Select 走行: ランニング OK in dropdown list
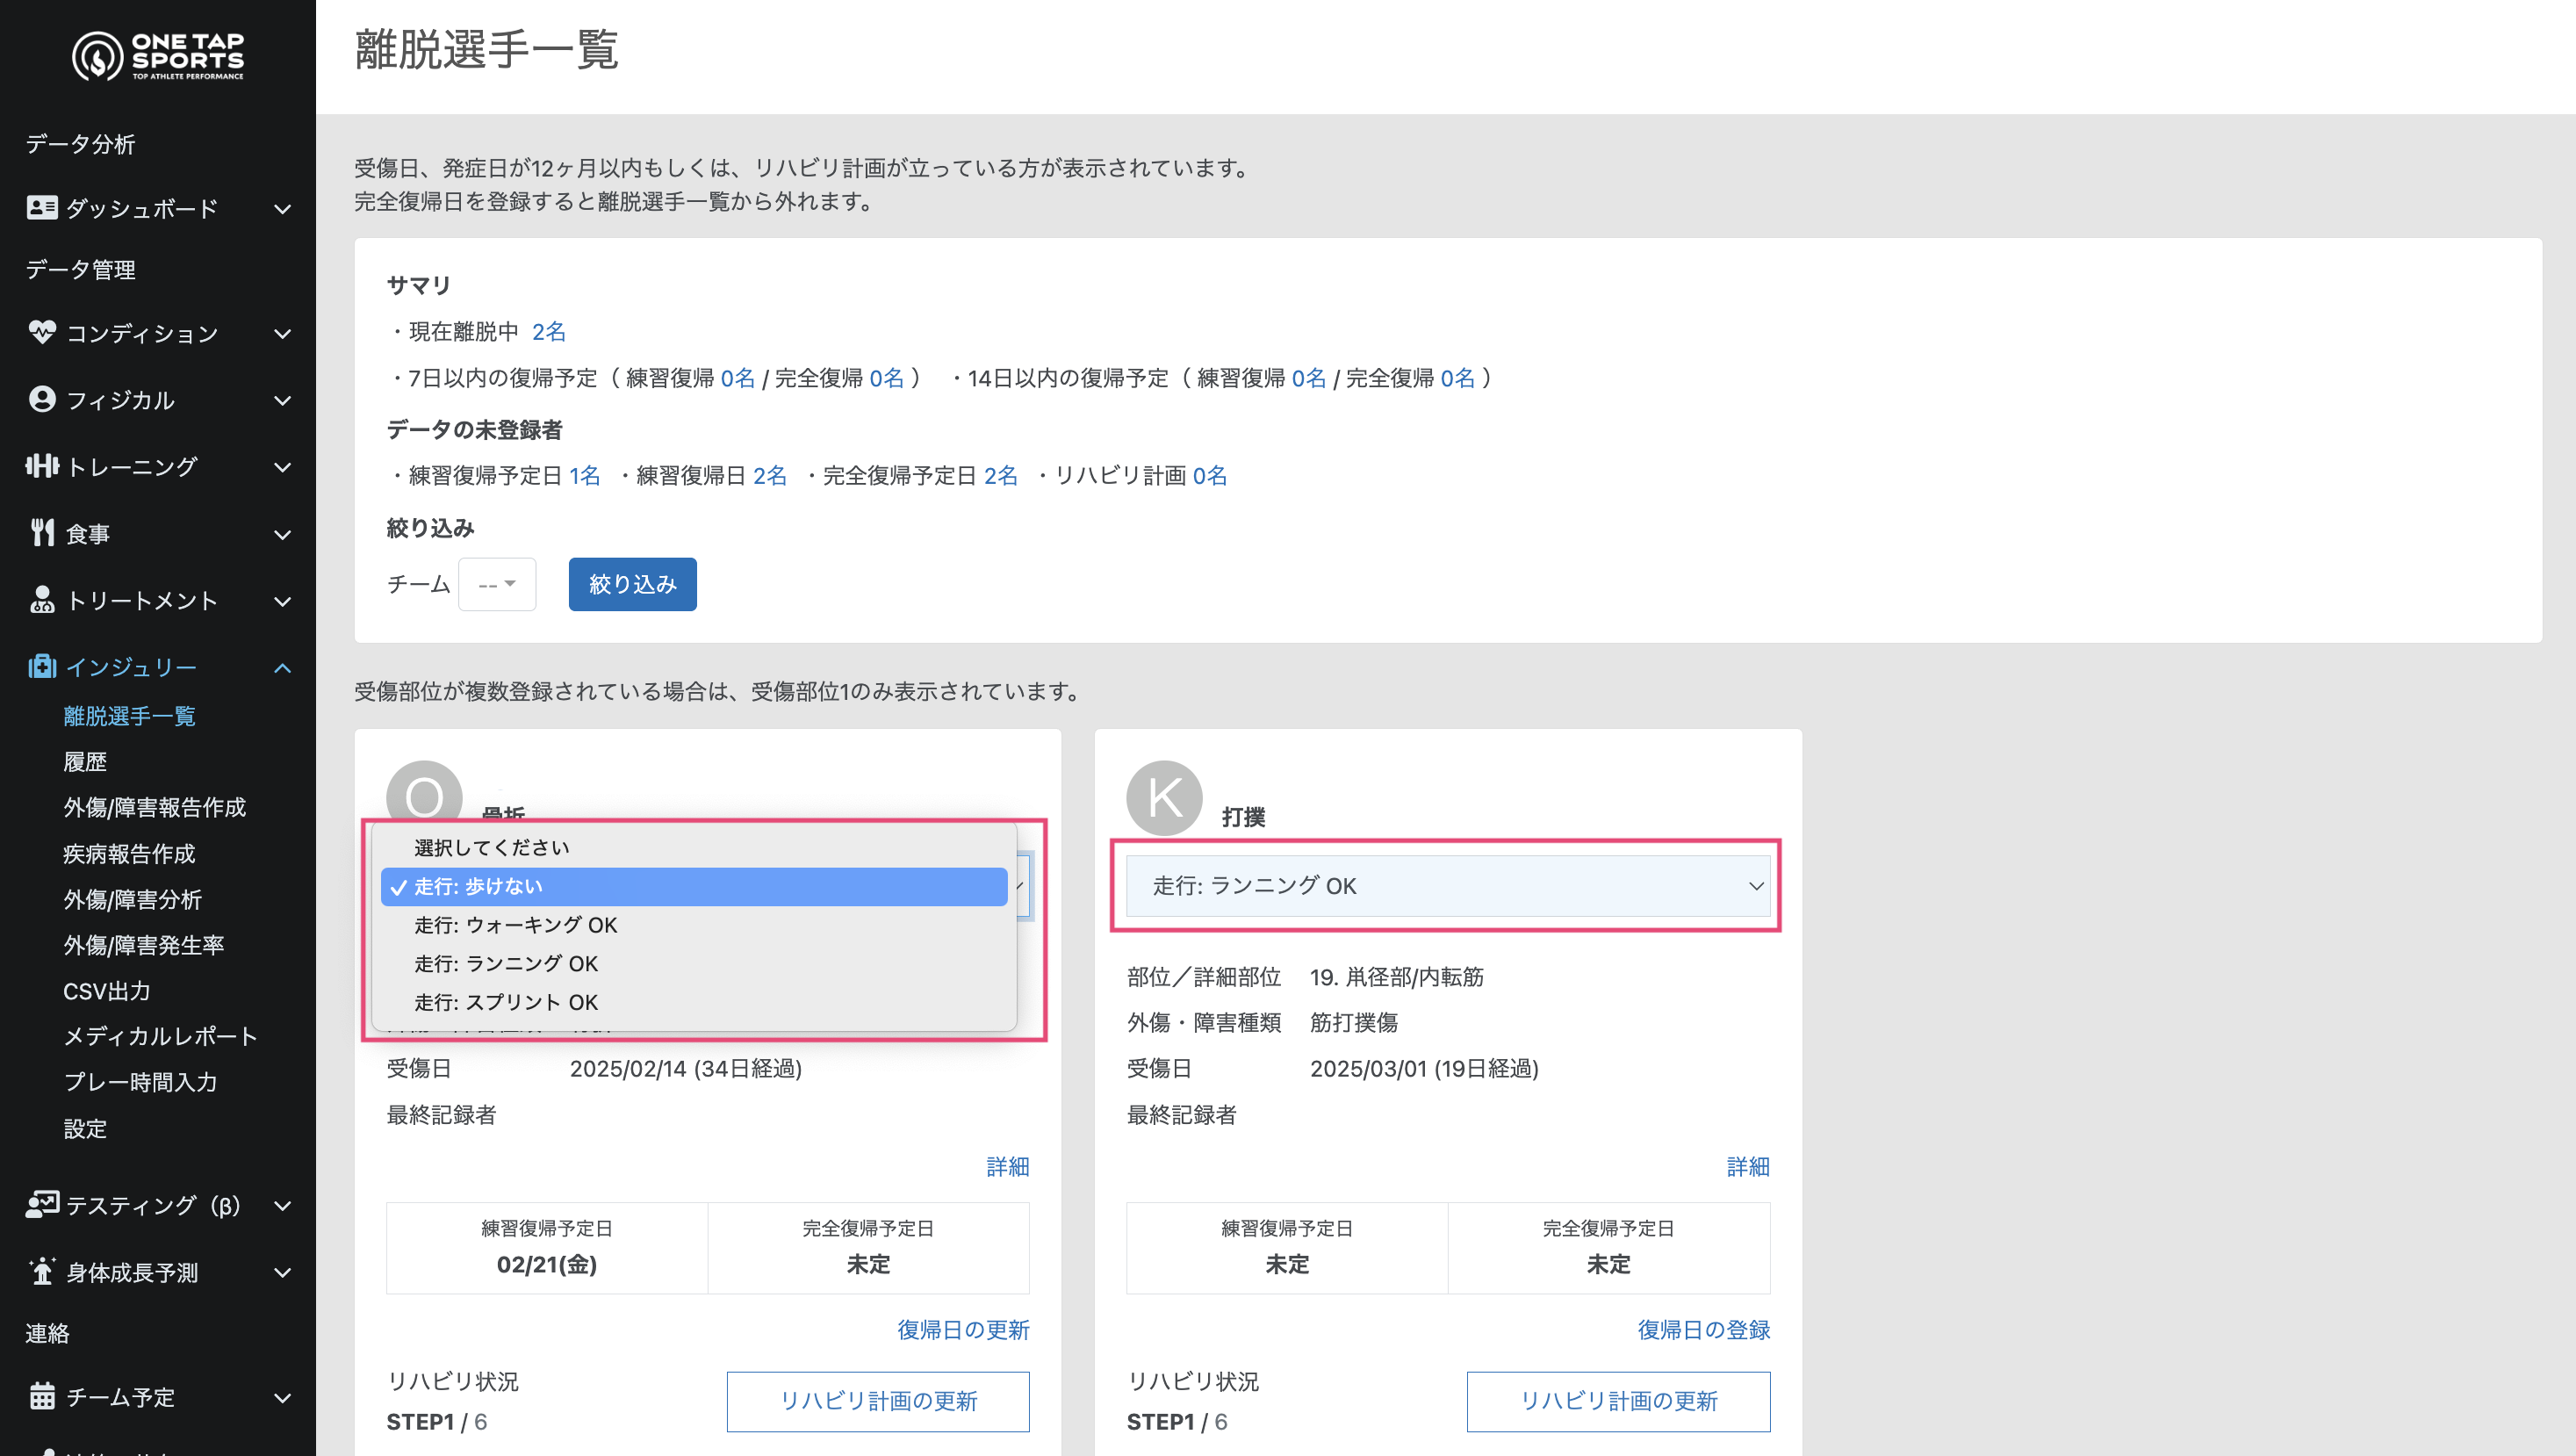This screenshot has width=2576, height=1456. pyautogui.click(x=694, y=963)
